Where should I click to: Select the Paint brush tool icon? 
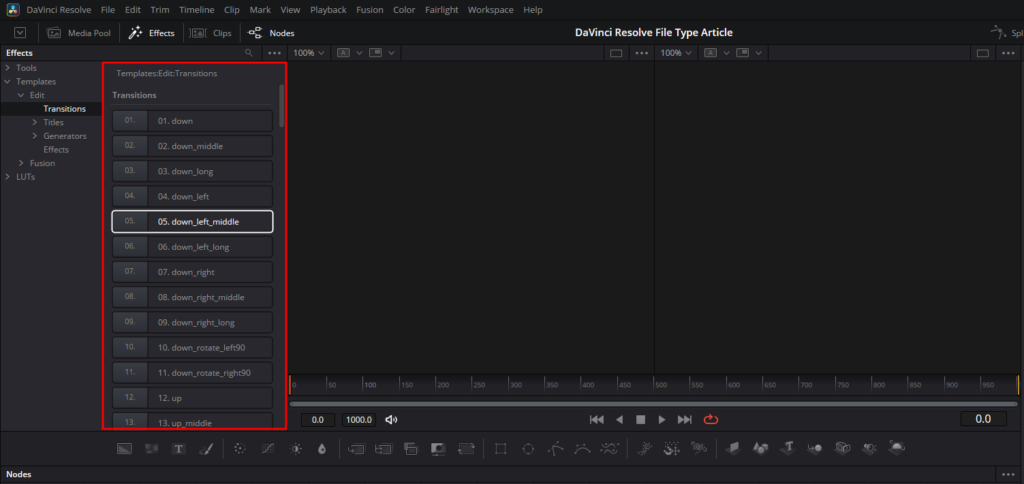coord(205,449)
